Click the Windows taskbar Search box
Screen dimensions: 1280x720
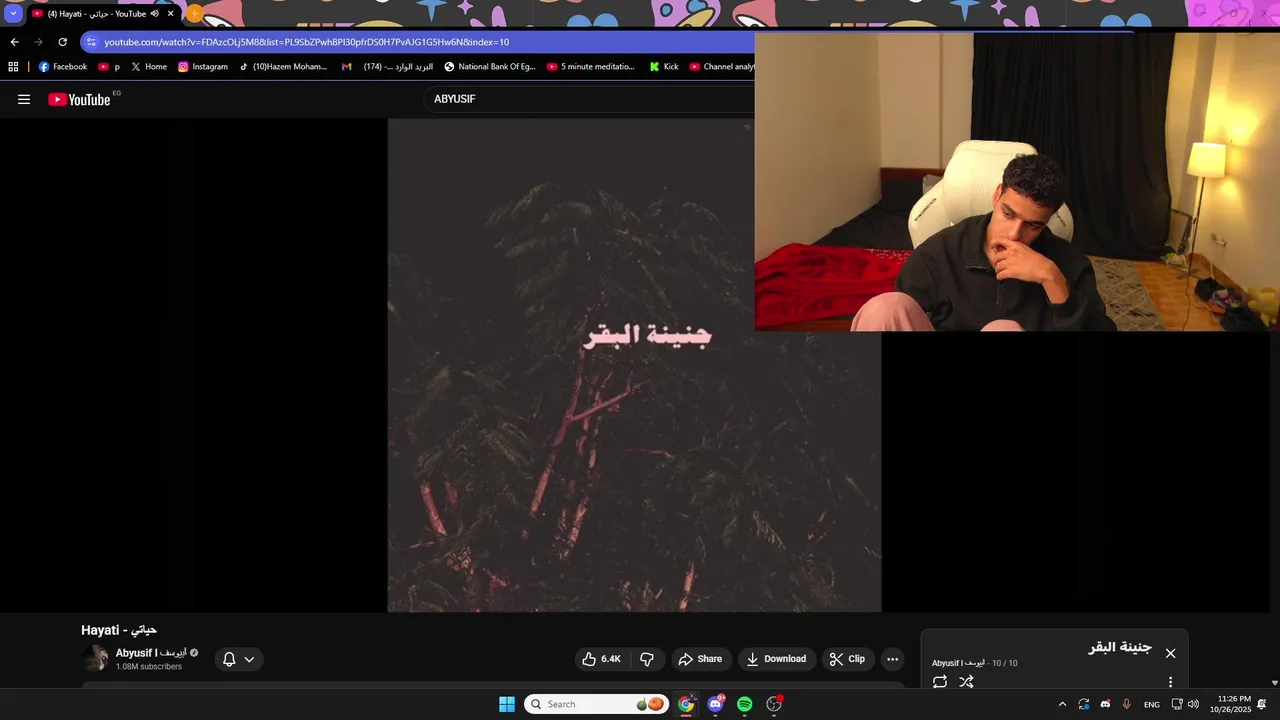(597, 704)
